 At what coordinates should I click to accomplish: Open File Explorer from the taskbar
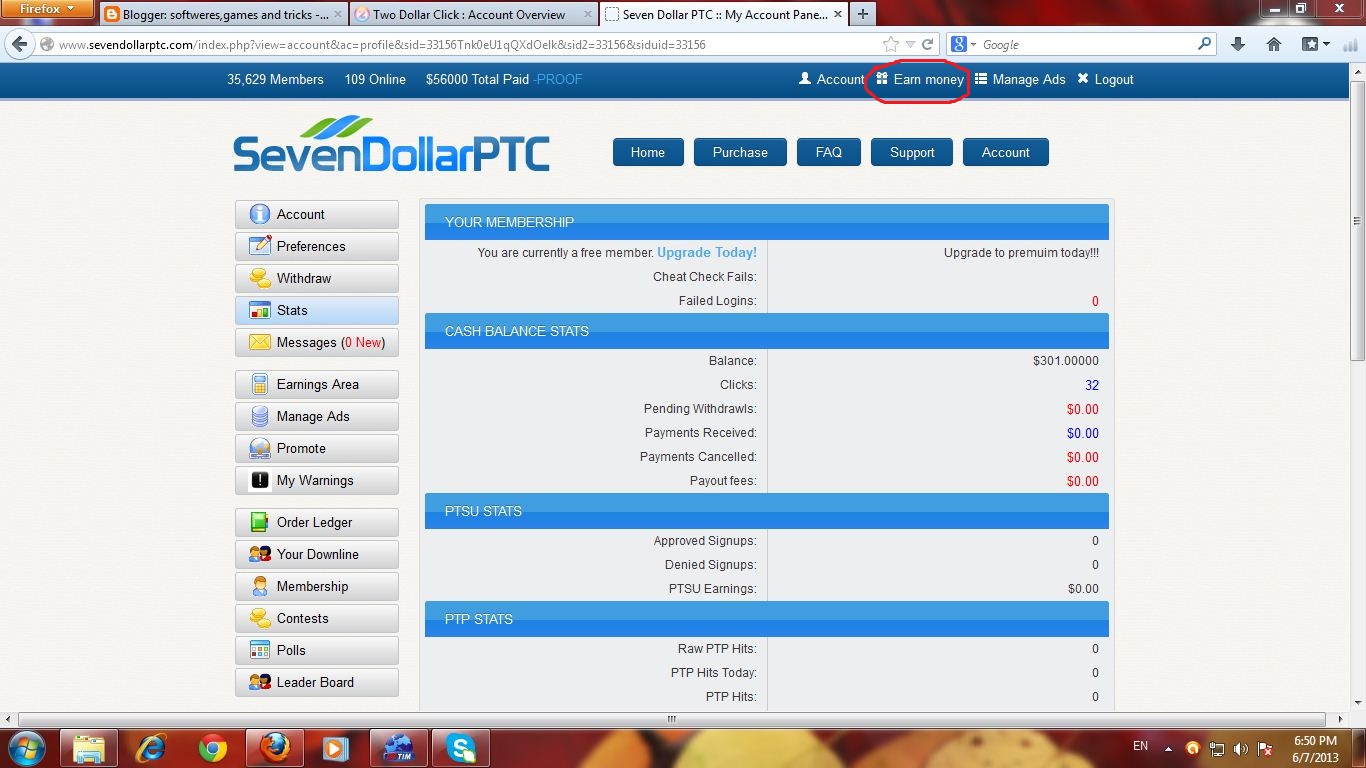89,748
